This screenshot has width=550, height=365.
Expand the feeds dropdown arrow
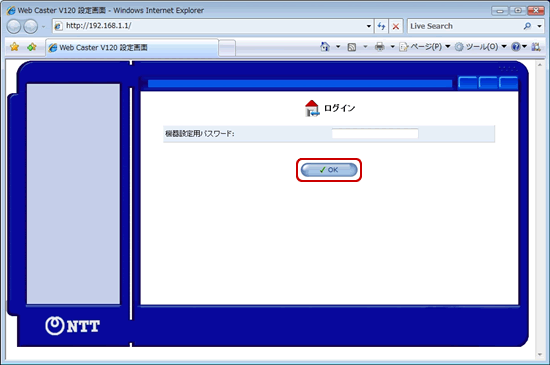(x=365, y=47)
